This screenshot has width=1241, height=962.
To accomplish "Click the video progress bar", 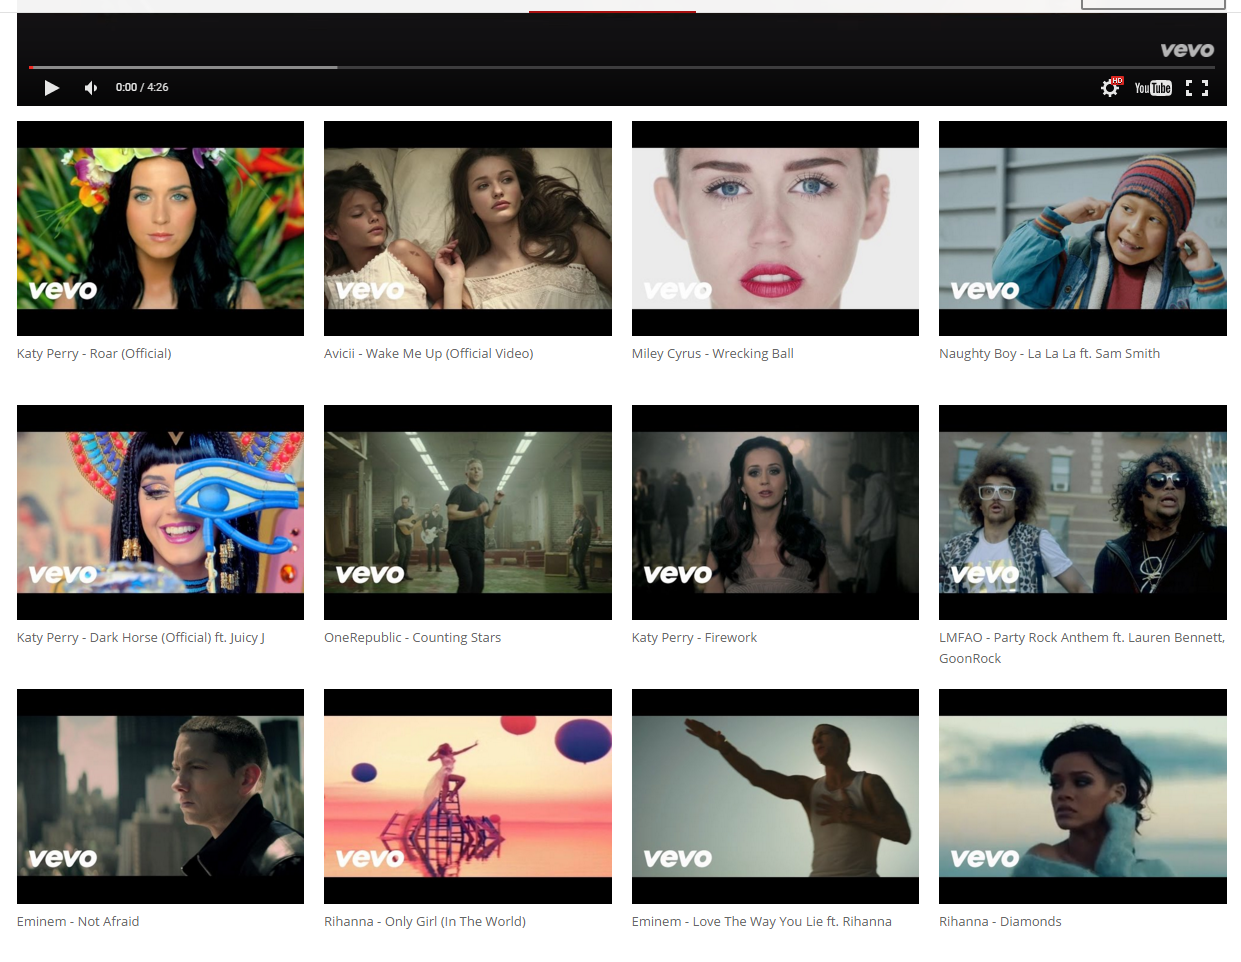I will click(x=622, y=67).
